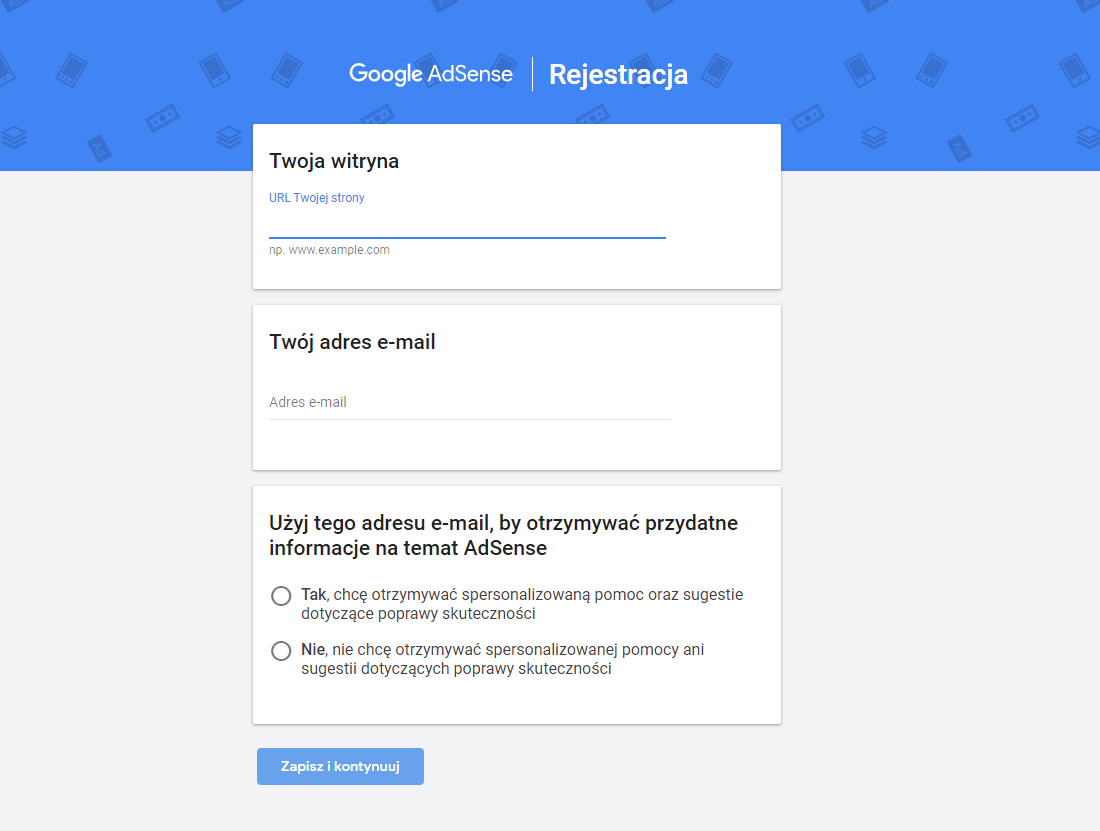Click the 'np. www.example.com' hint text
Screen dimensions: 1100x831
pyautogui.click(x=329, y=250)
